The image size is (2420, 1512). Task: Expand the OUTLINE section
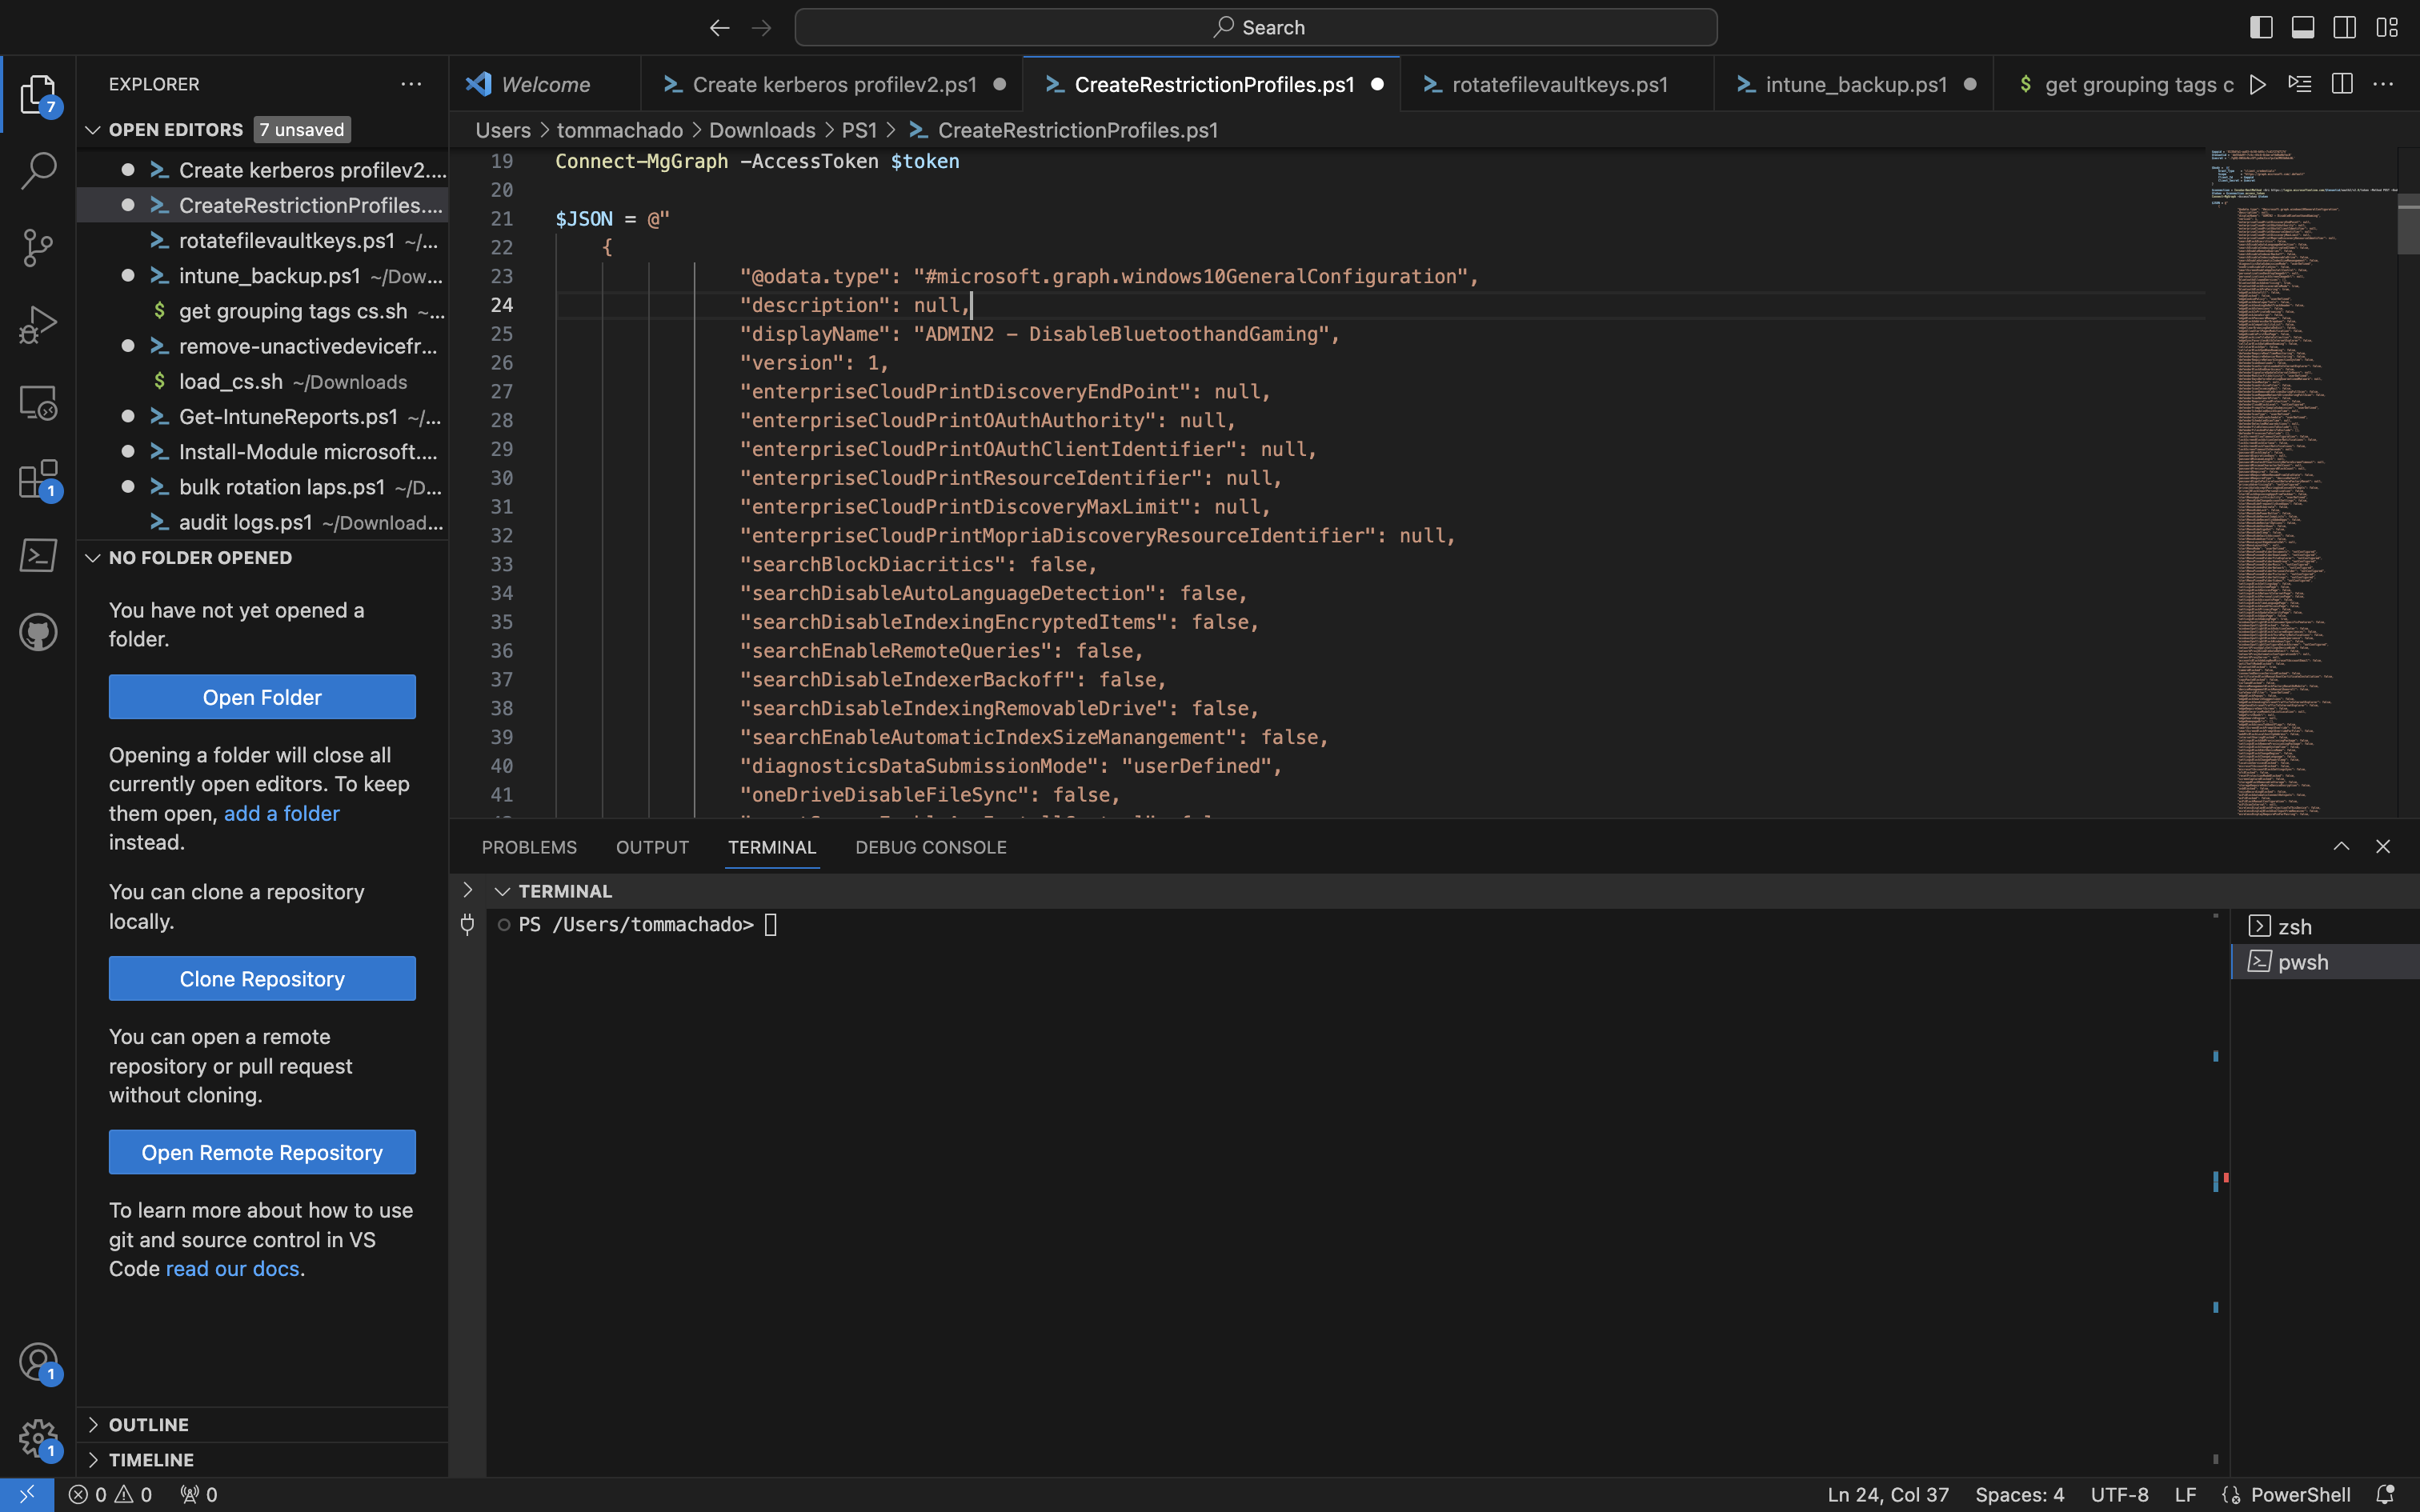(x=93, y=1423)
